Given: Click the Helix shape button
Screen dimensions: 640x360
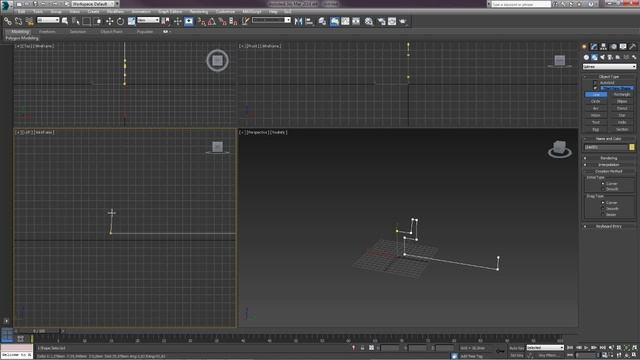Looking at the screenshot, I should tap(622, 122).
